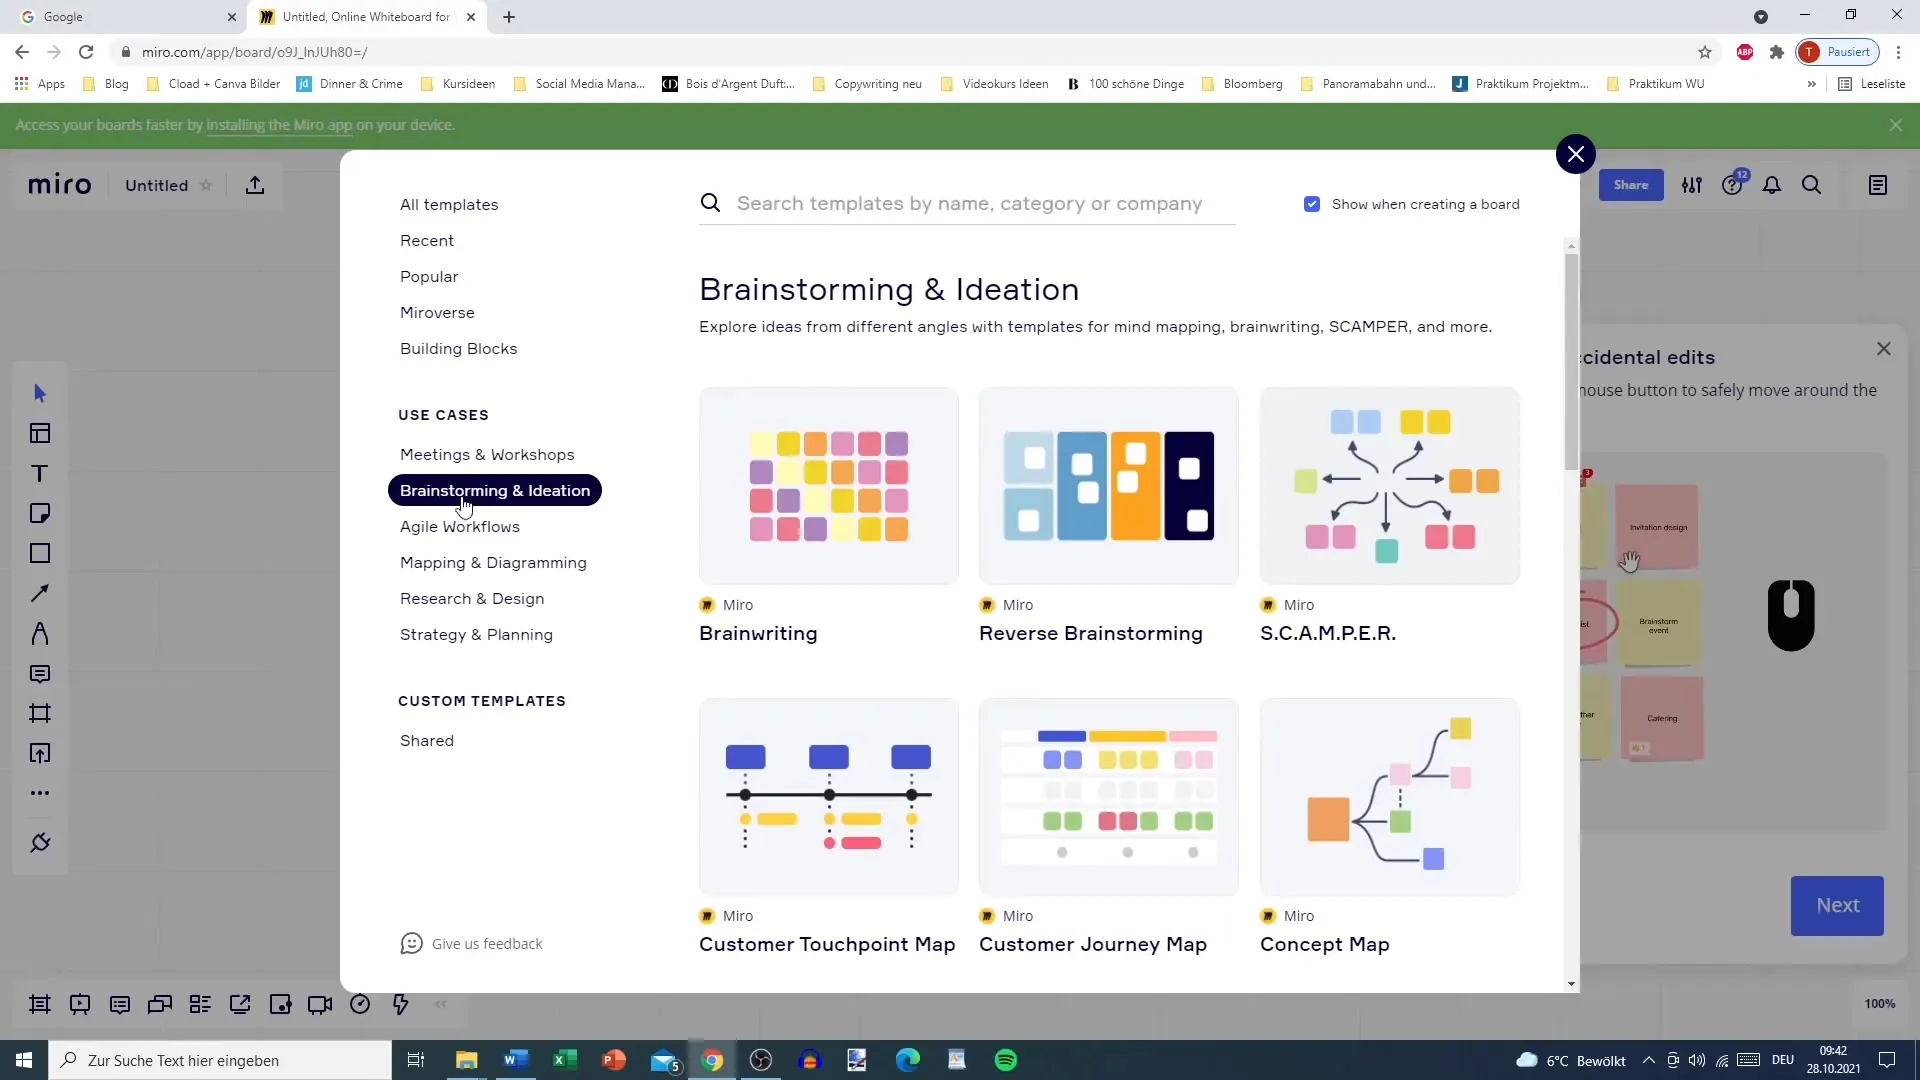Select the cursor arrow tool in Miro toolbar
Viewport: 1920px width, 1080px height.
[40, 393]
